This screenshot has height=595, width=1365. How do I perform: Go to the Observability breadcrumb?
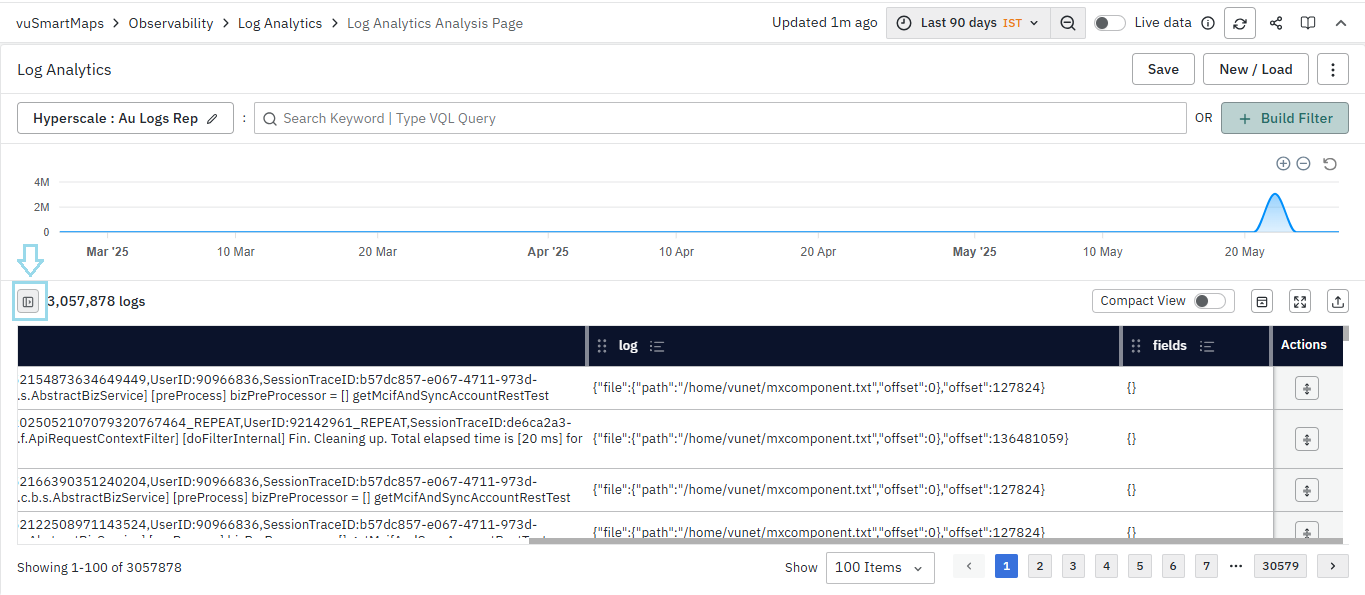coord(171,23)
